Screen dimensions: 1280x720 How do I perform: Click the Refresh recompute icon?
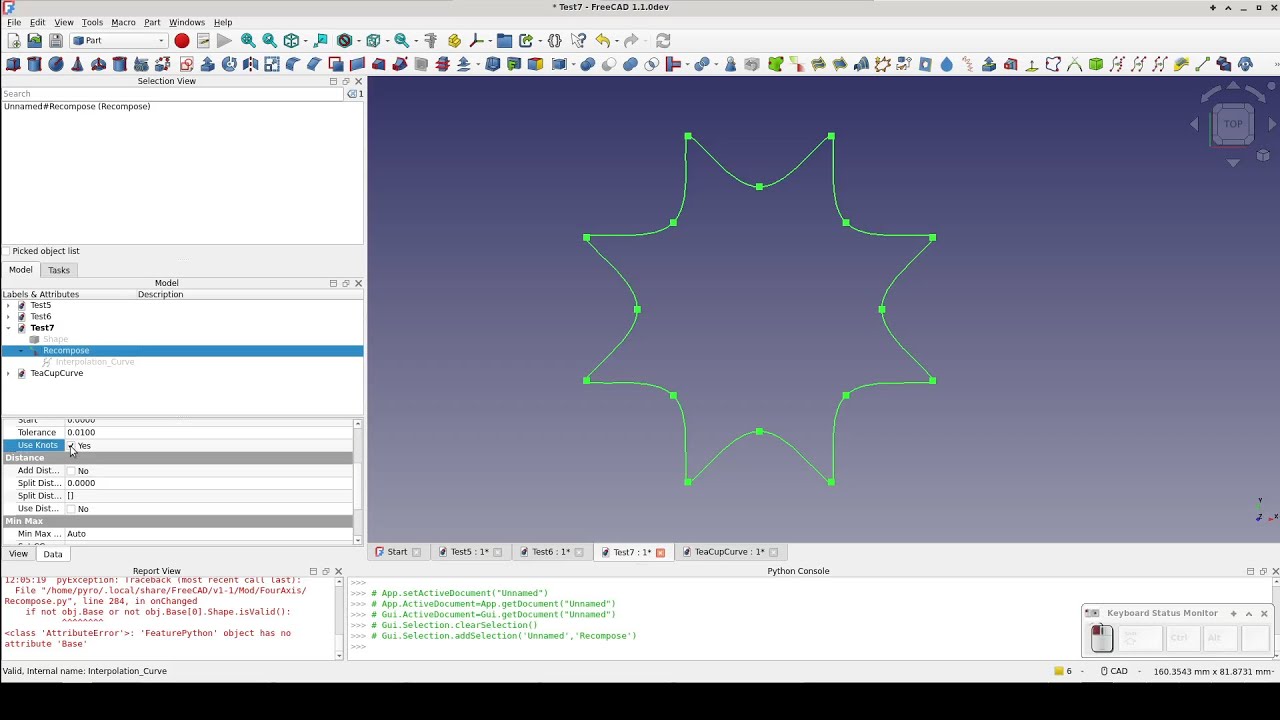click(663, 41)
